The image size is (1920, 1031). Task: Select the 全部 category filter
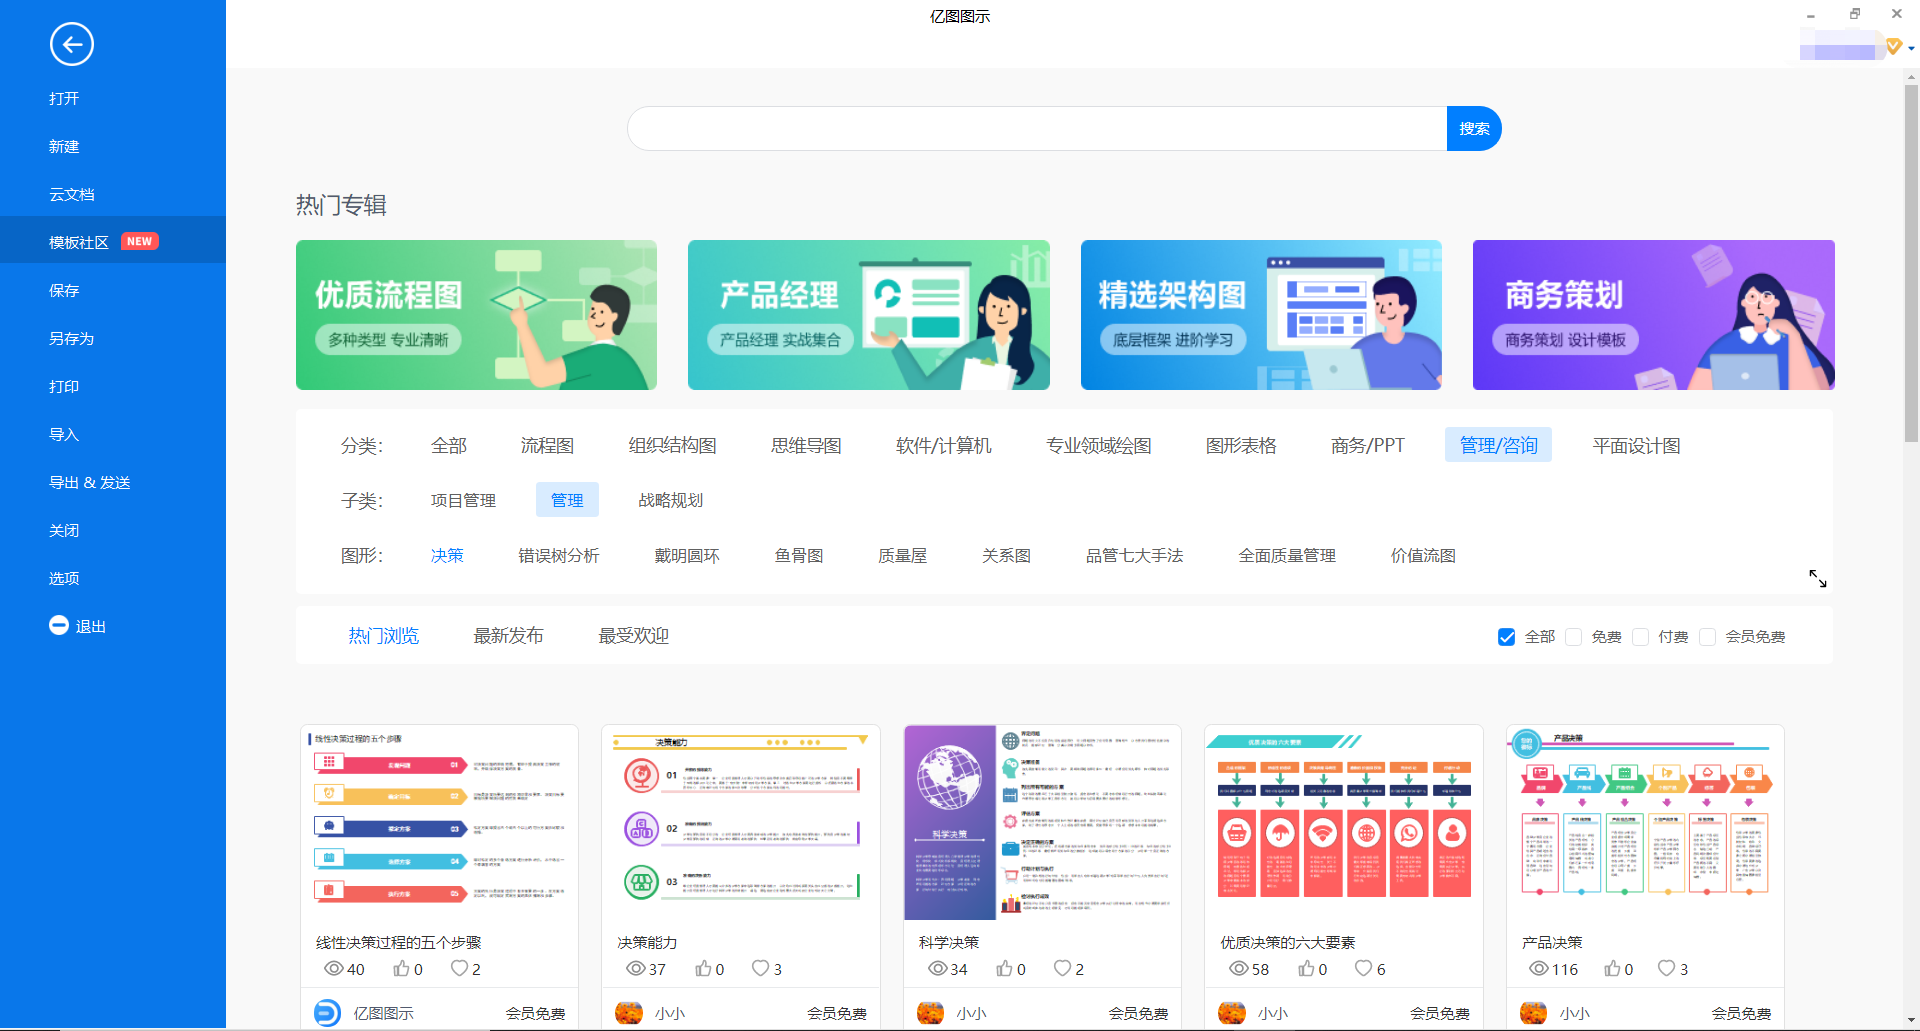(x=449, y=445)
